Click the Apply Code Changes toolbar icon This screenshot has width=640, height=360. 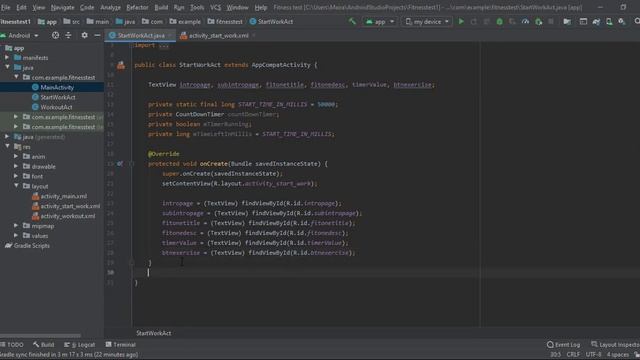tap(487, 21)
